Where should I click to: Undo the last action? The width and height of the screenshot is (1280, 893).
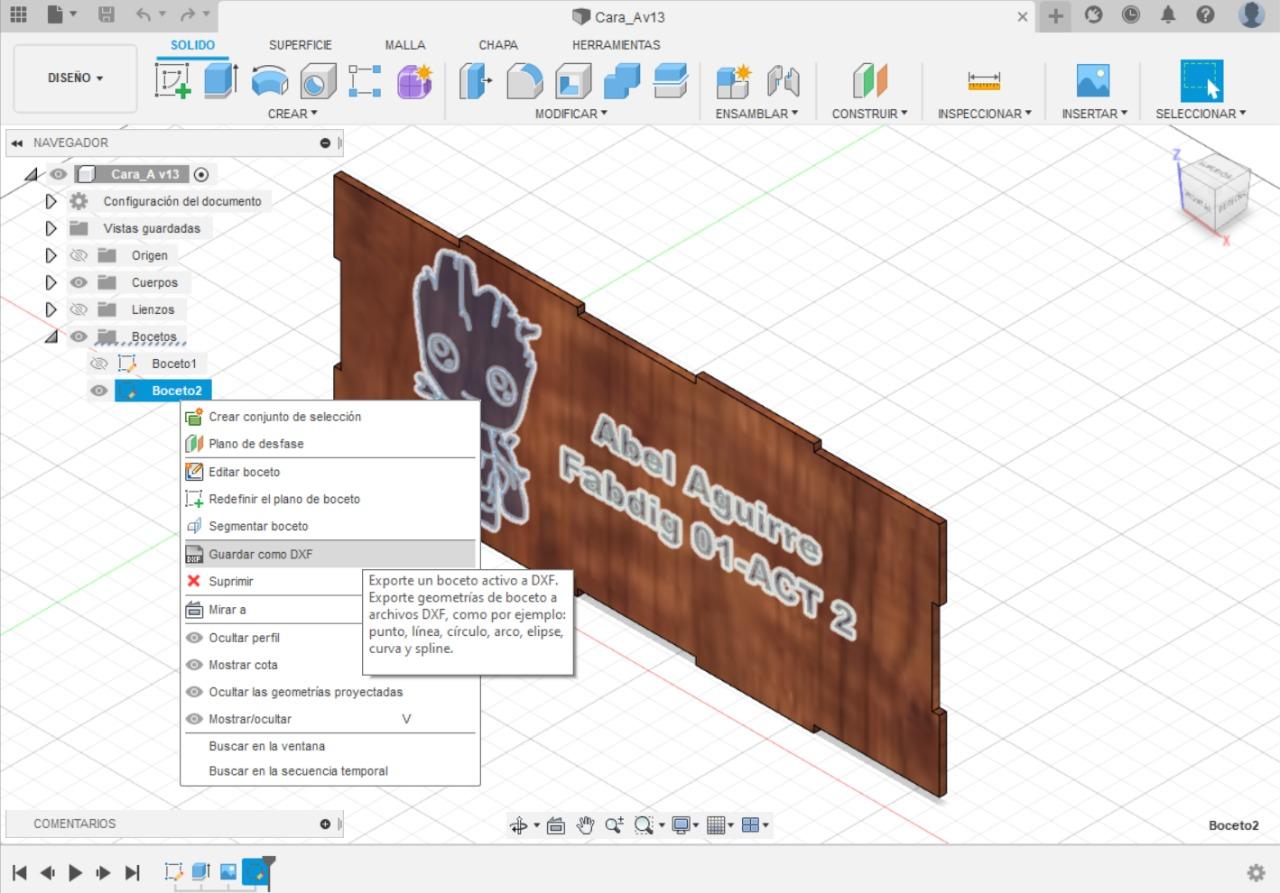point(143,16)
